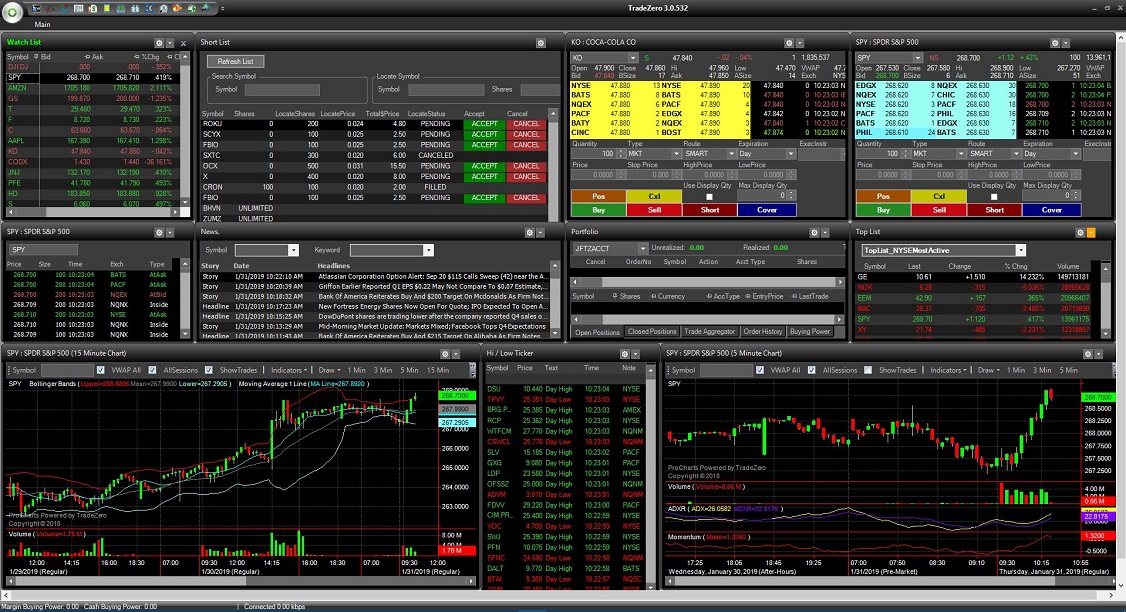Viewport: 1126px width, 612px height.
Task: Open the Order History tab
Action: (x=762, y=331)
